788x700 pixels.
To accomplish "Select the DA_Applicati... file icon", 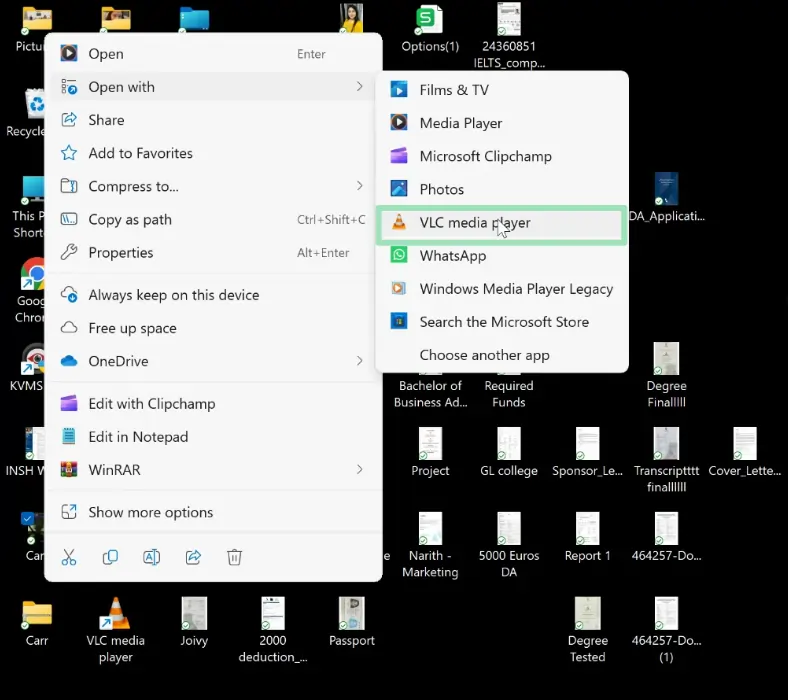I will 666,189.
